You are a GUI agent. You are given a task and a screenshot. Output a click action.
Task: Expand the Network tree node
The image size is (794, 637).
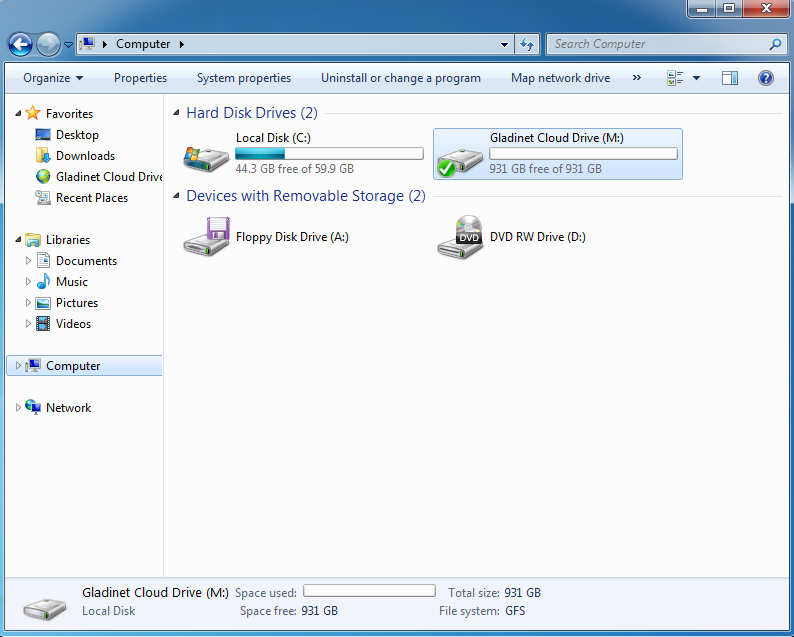coord(18,408)
